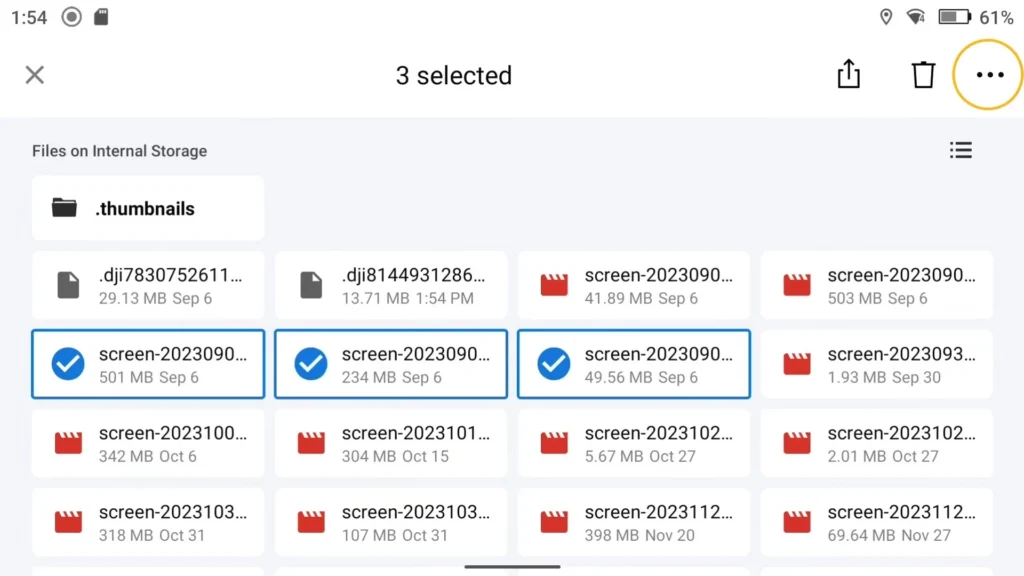Click the "3 selected" title text
1024x576 pixels.
(x=454, y=75)
